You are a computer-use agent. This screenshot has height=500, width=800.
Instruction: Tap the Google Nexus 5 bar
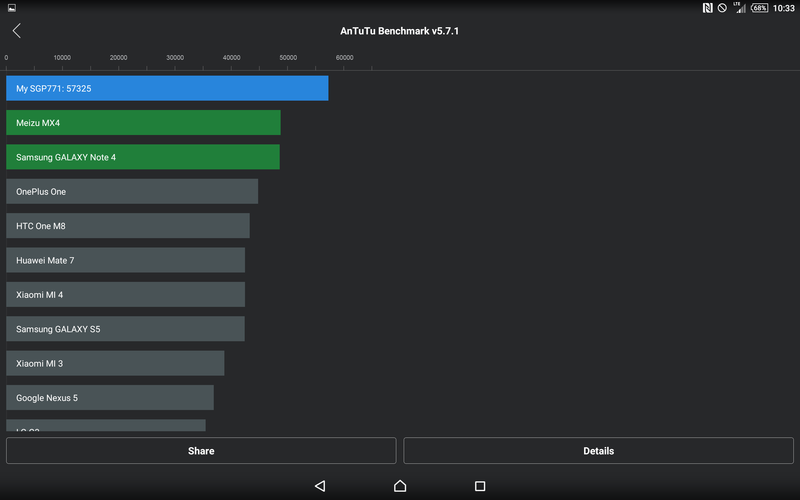pos(110,398)
